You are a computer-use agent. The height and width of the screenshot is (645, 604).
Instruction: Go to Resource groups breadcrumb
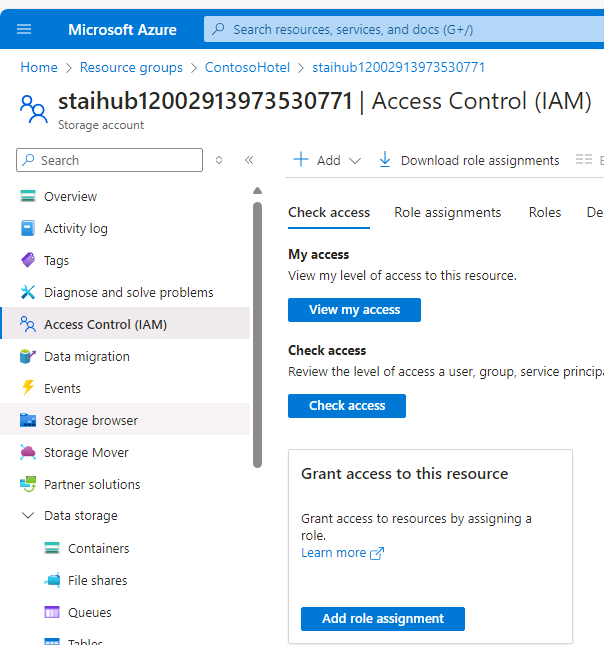(x=131, y=67)
